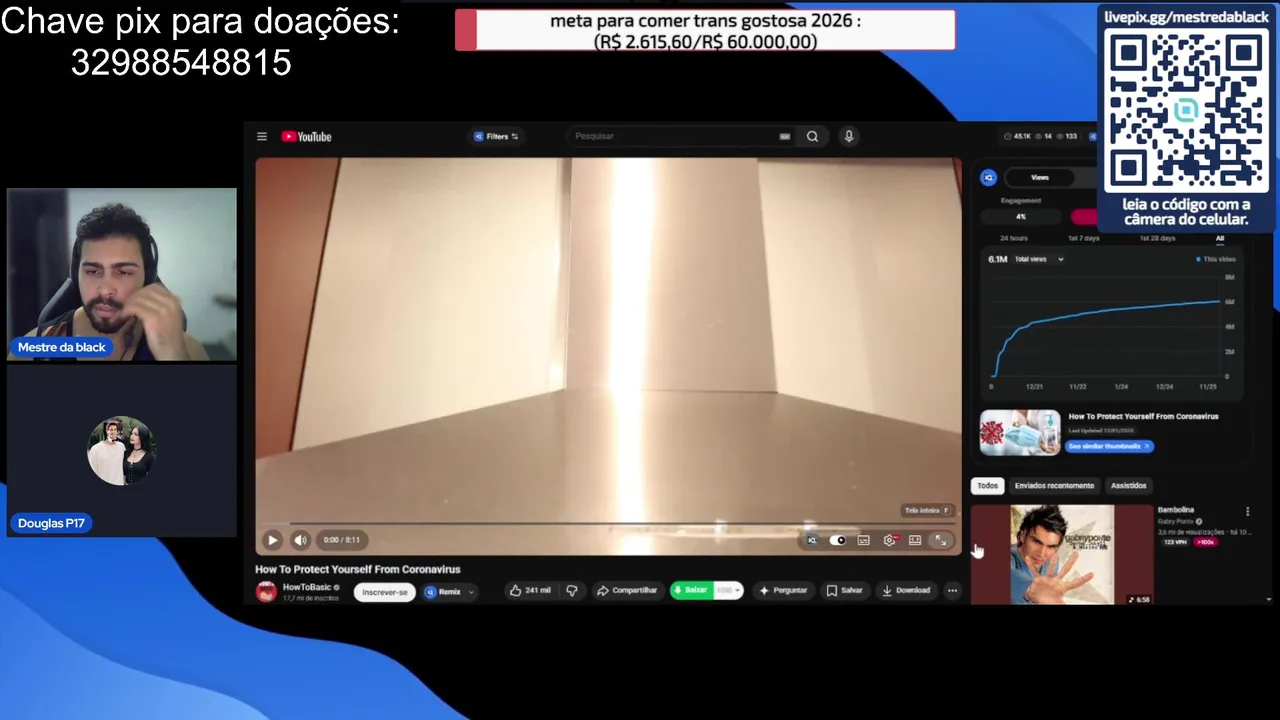This screenshot has height=720, width=1280.
Task: Select the Assistidos filter chip
Action: pos(1128,486)
